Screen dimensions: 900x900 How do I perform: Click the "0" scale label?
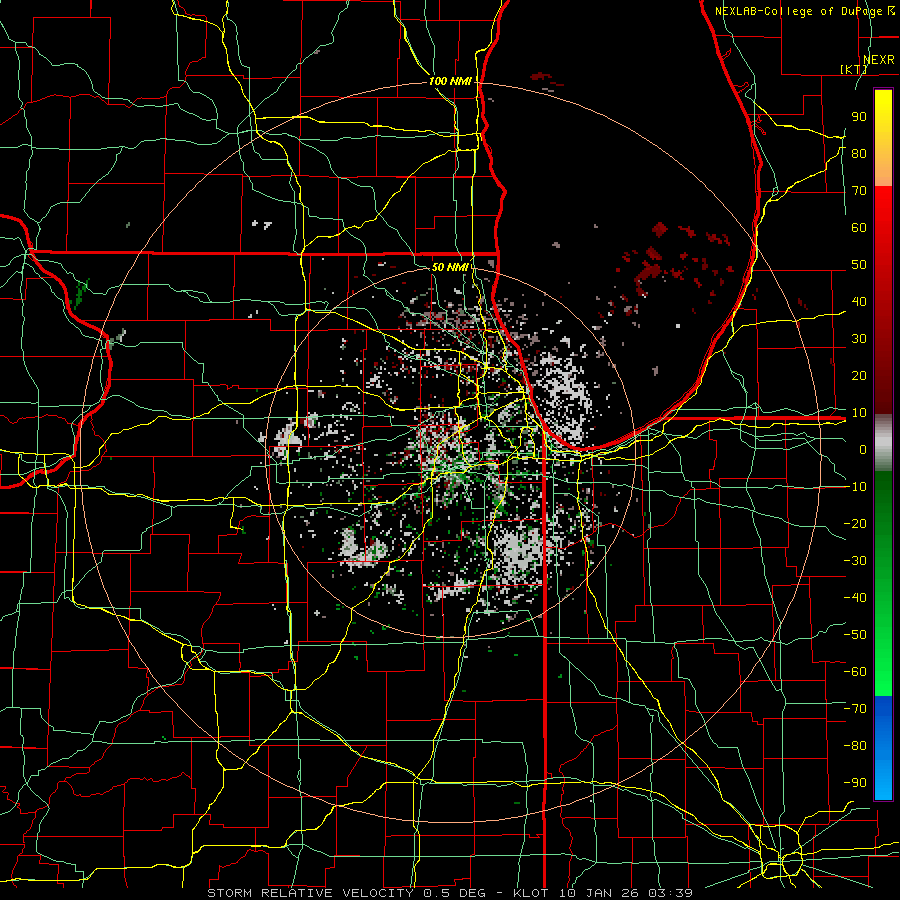863,449
